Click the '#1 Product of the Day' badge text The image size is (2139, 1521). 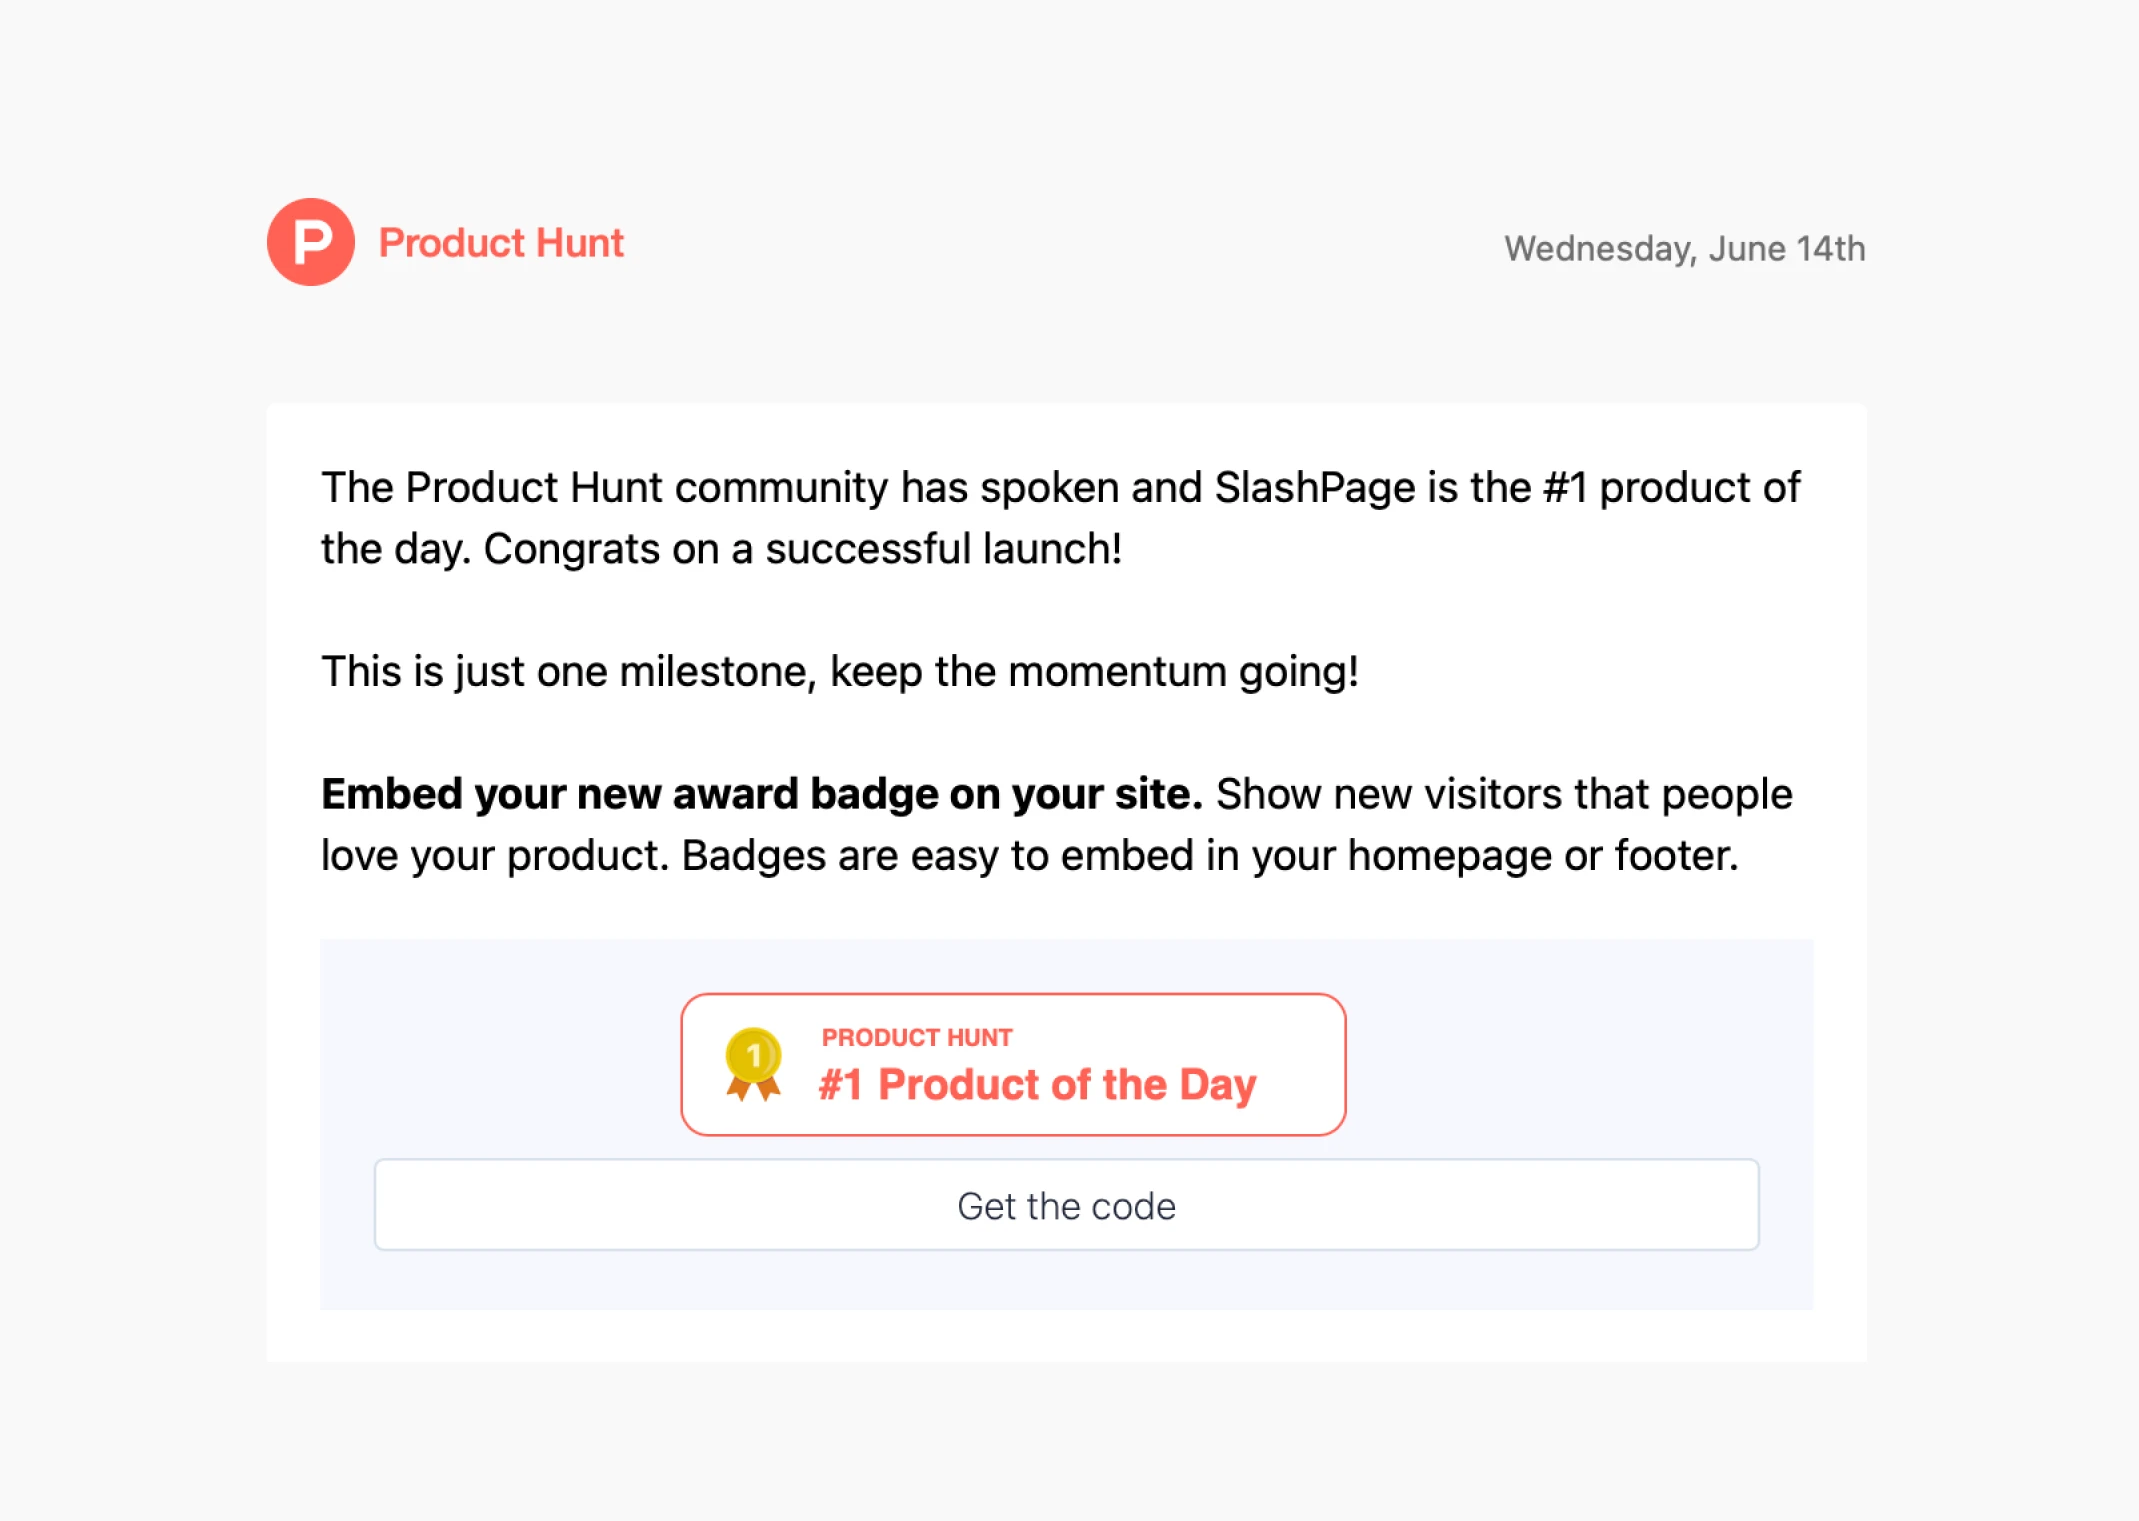pyautogui.click(x=1036, y=1085)
